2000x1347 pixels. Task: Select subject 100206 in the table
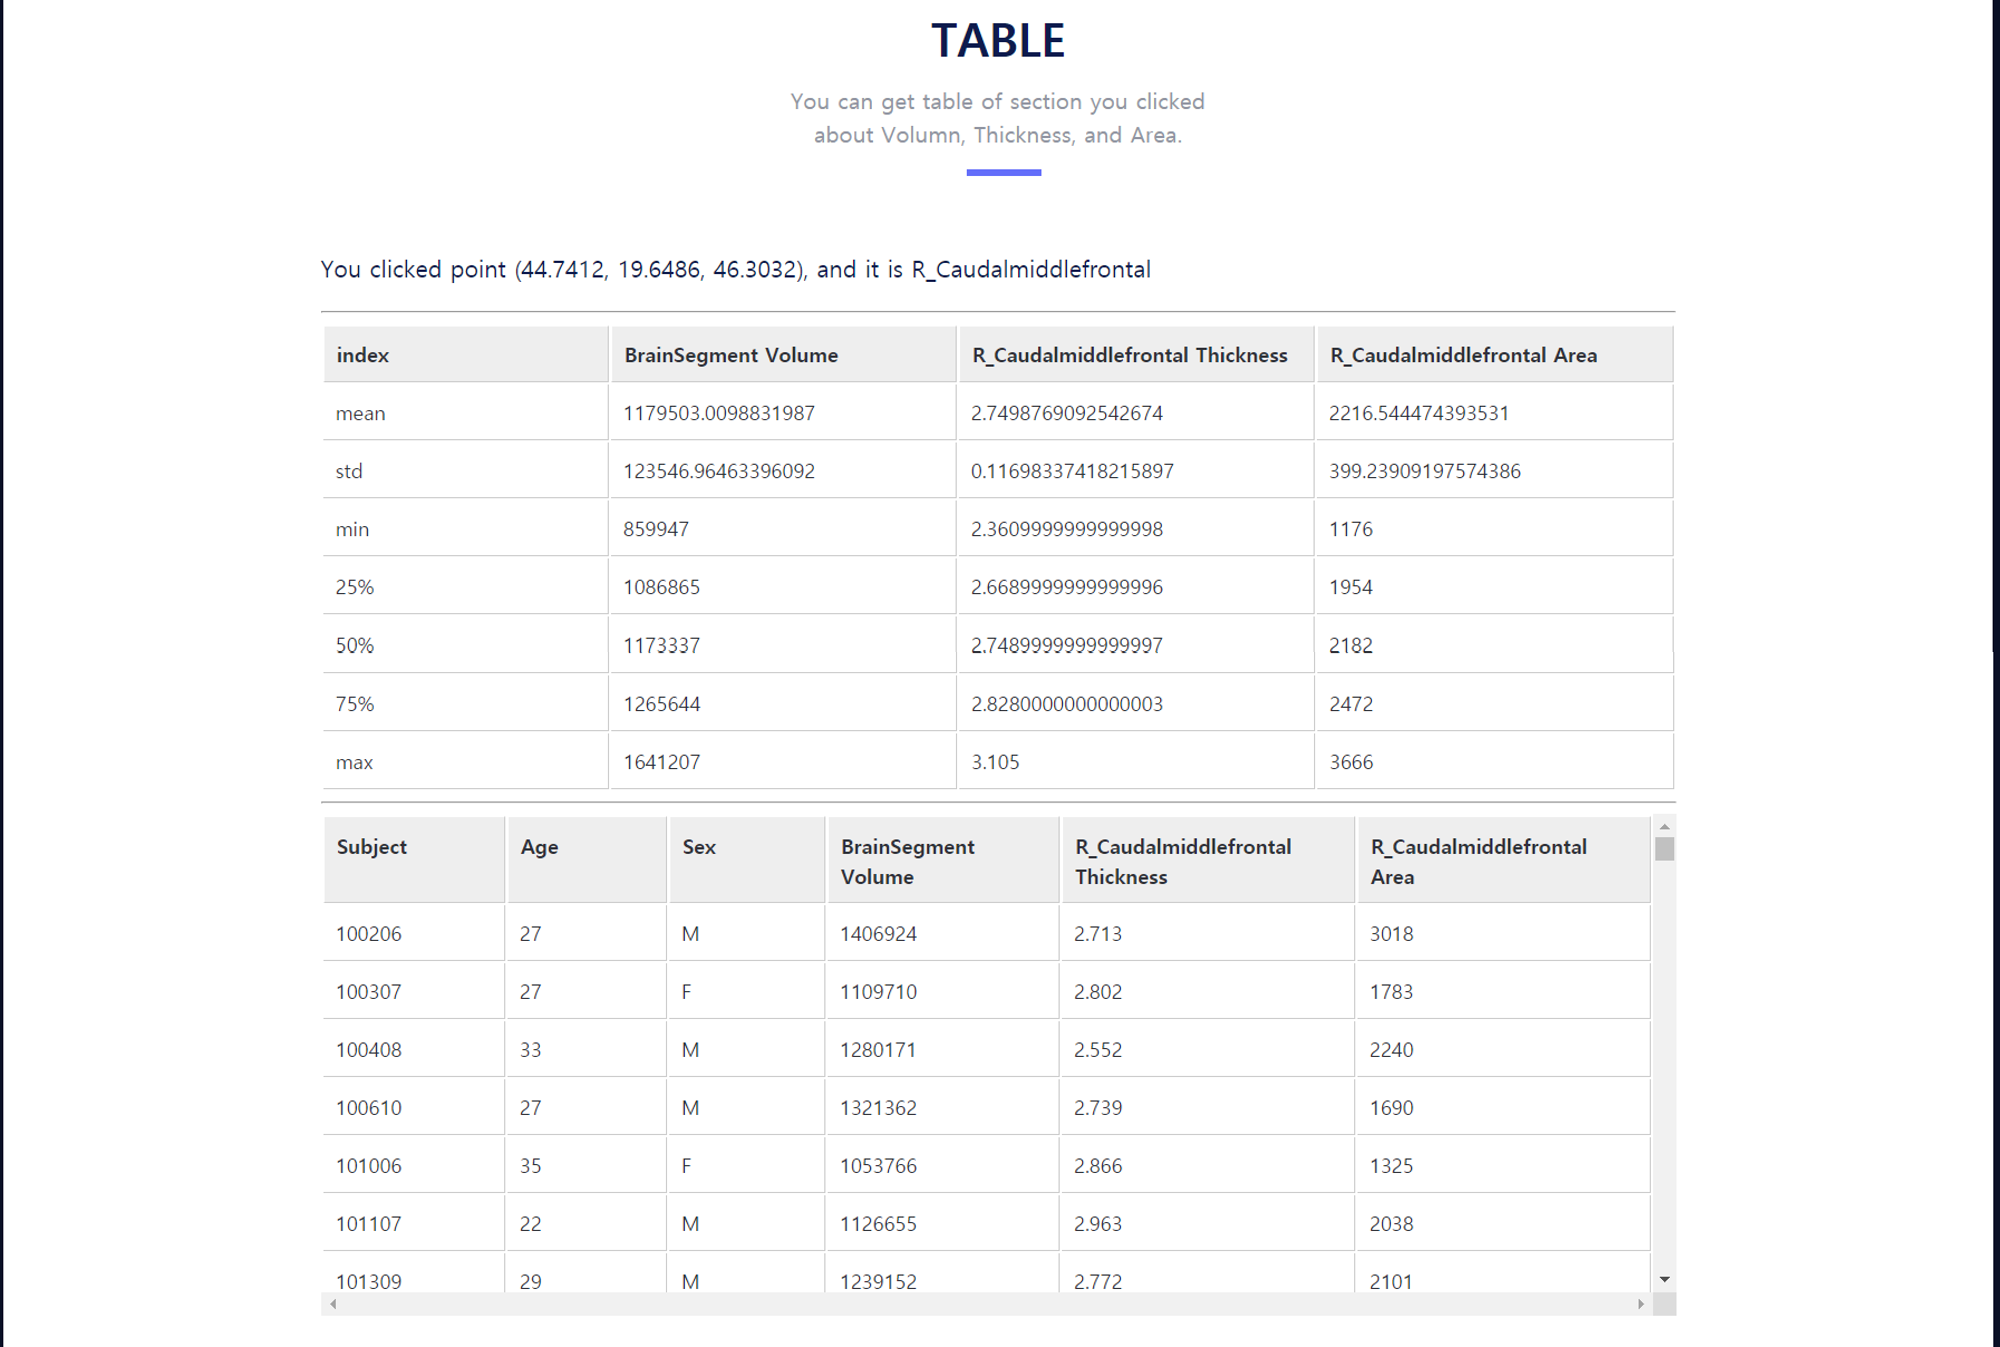369,933
